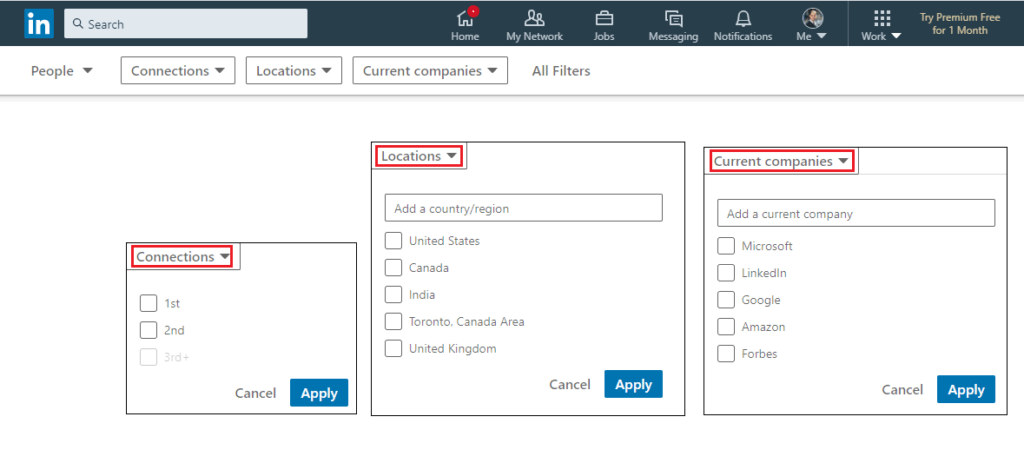Open the Jobs briefcase icon
The width and height of the screenshot is (1024, 463).
(604, 18)
